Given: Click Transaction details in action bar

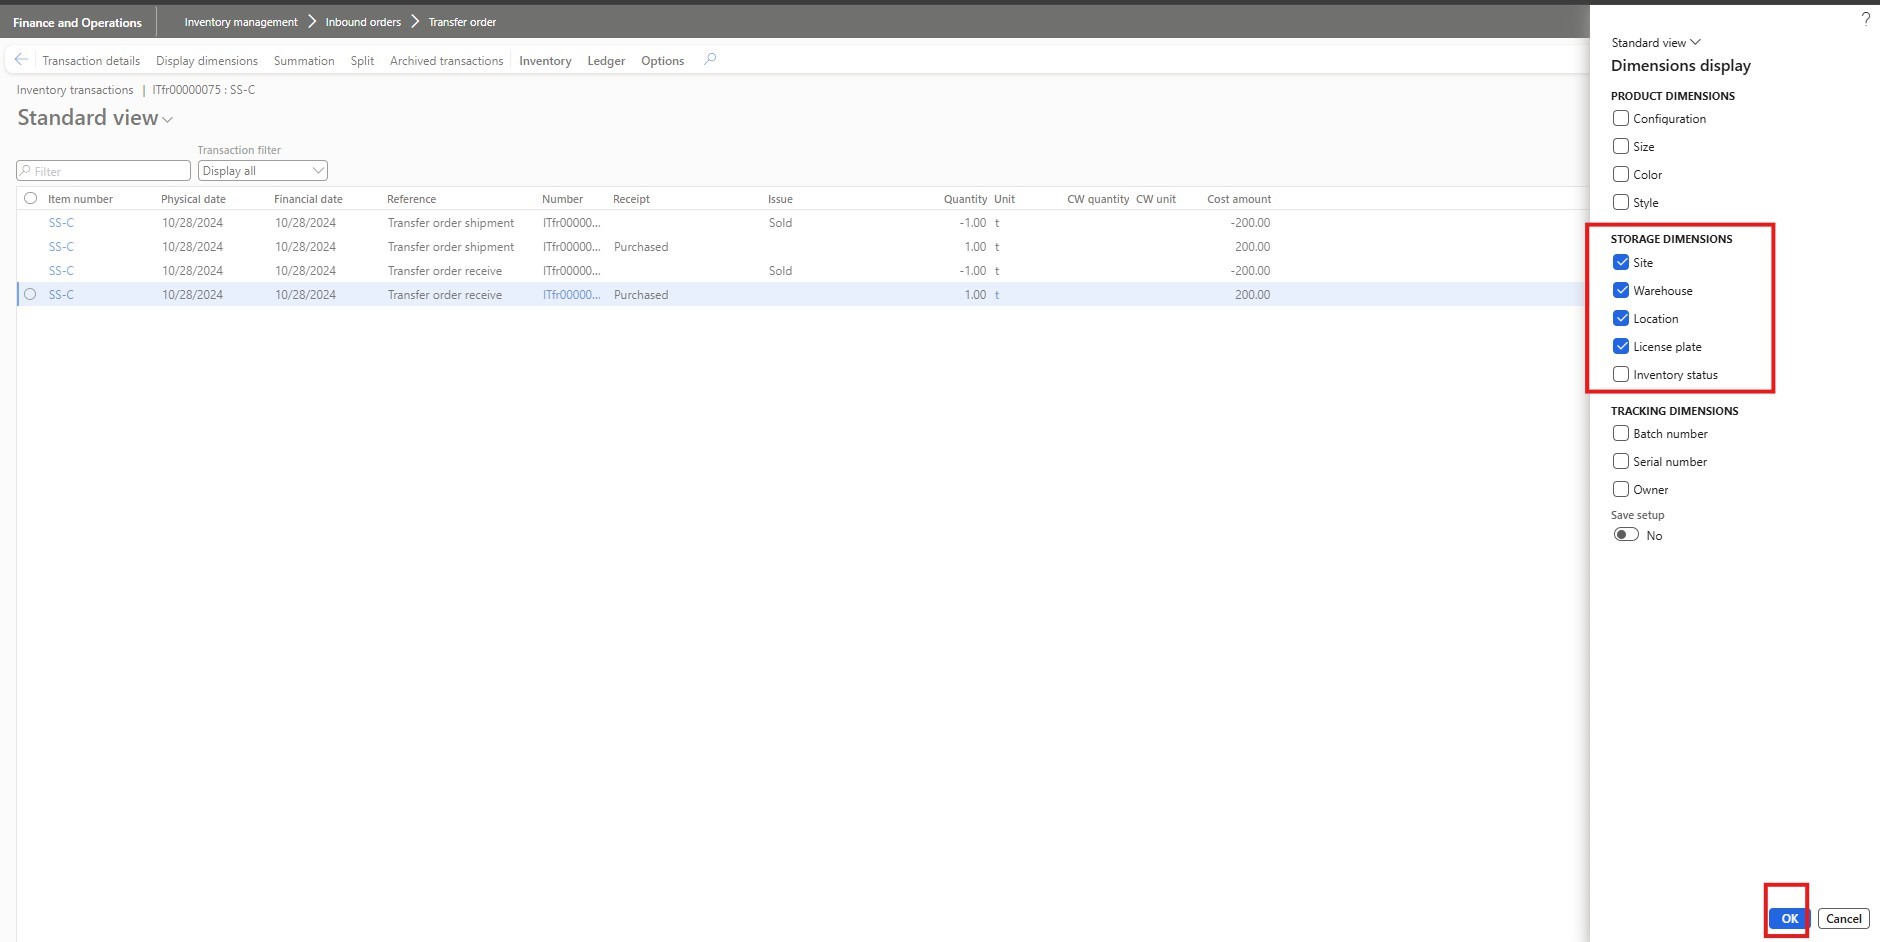Looking at the screenshot, I should point(91,61).
